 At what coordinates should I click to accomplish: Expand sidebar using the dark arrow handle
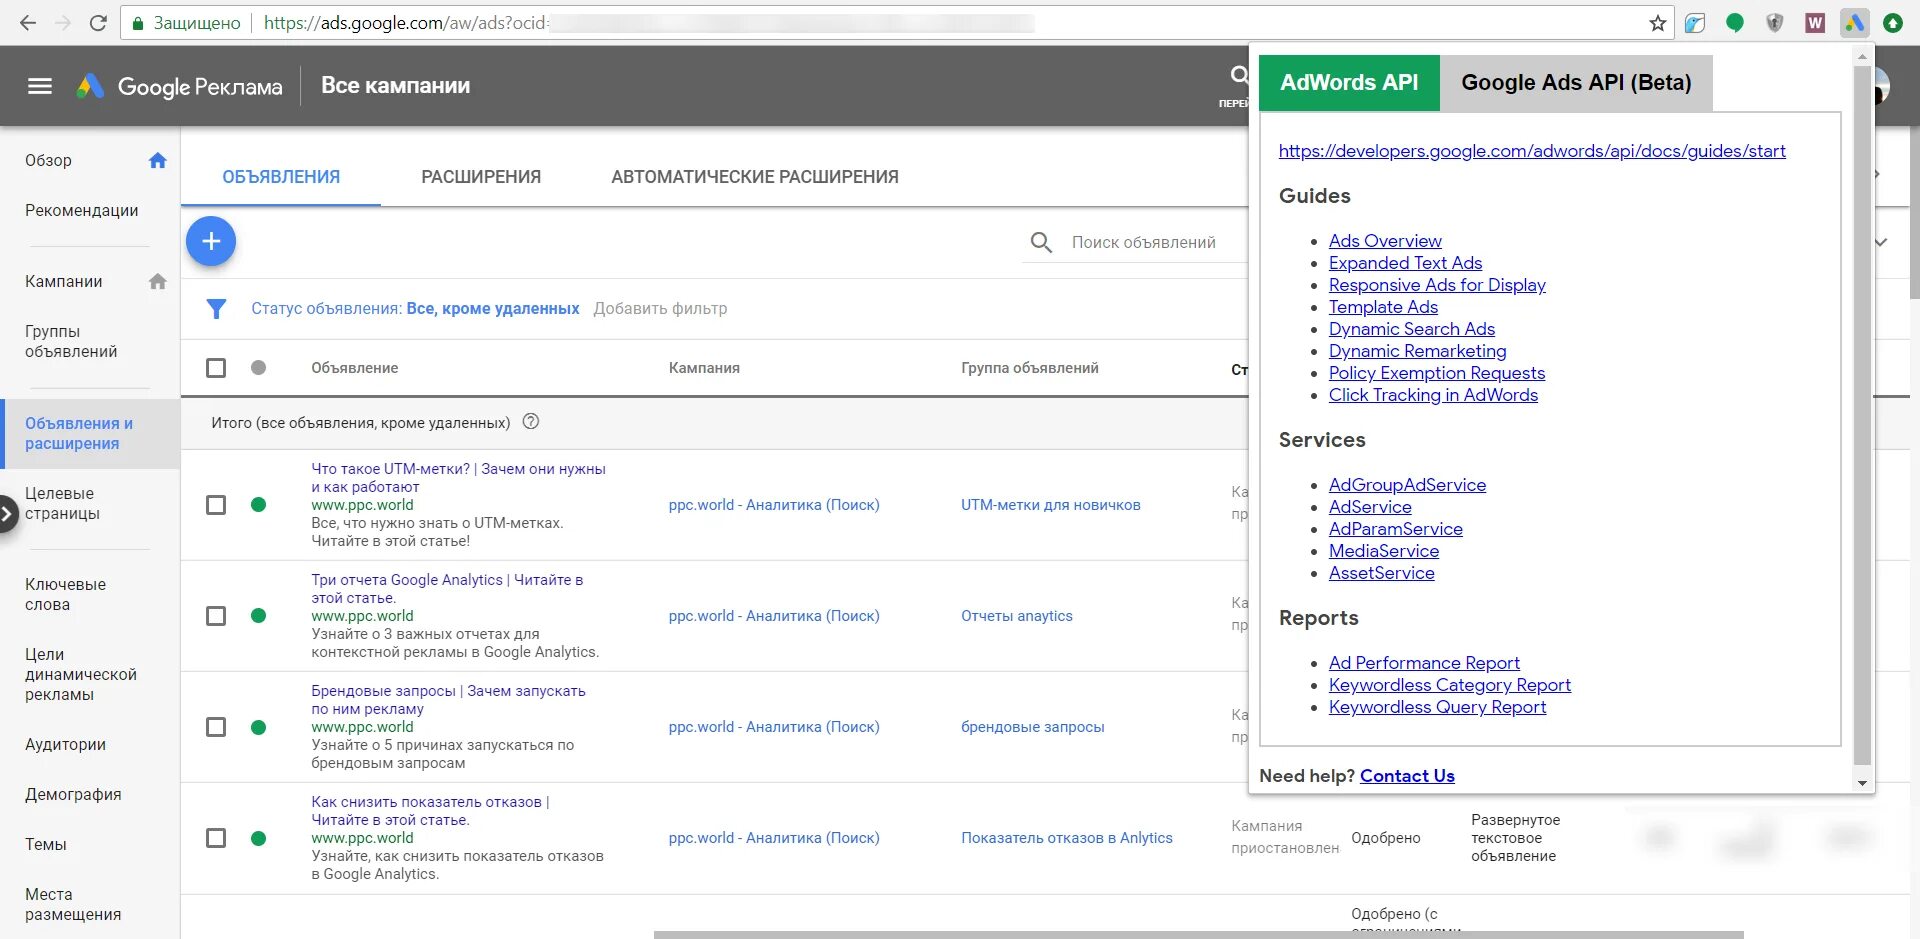pos(8,515)
